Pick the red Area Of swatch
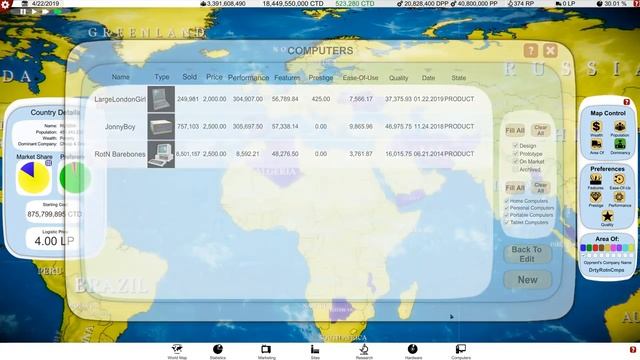This screenshot has width=640, height=360. [x=595, y=248]
